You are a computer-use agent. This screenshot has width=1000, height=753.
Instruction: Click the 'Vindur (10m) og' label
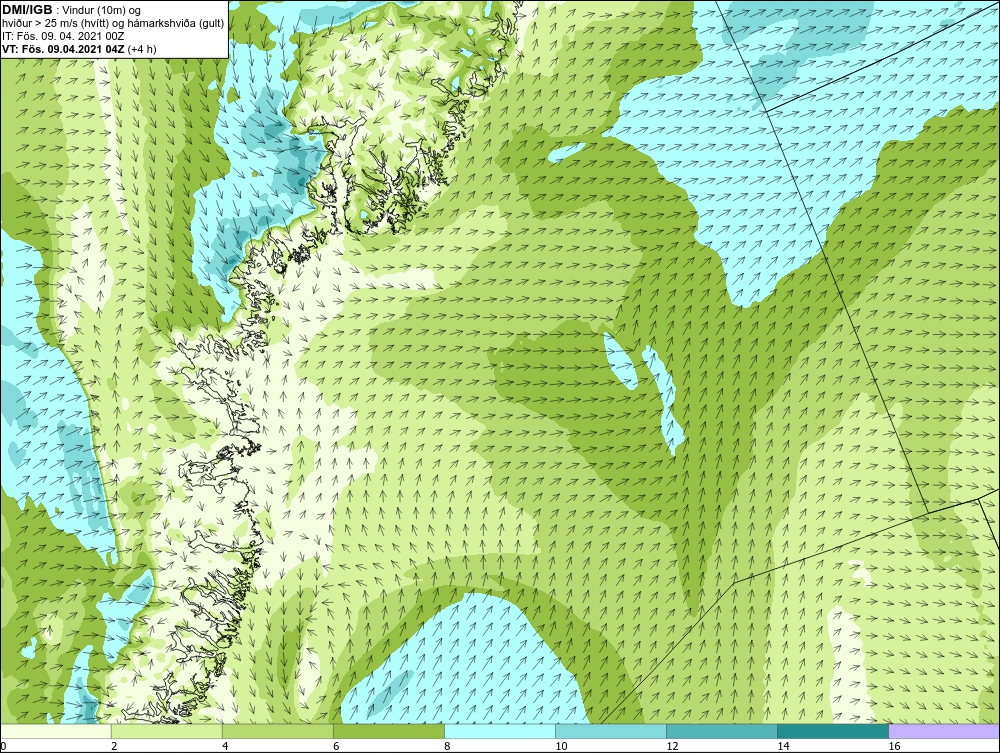click(101, 11)
